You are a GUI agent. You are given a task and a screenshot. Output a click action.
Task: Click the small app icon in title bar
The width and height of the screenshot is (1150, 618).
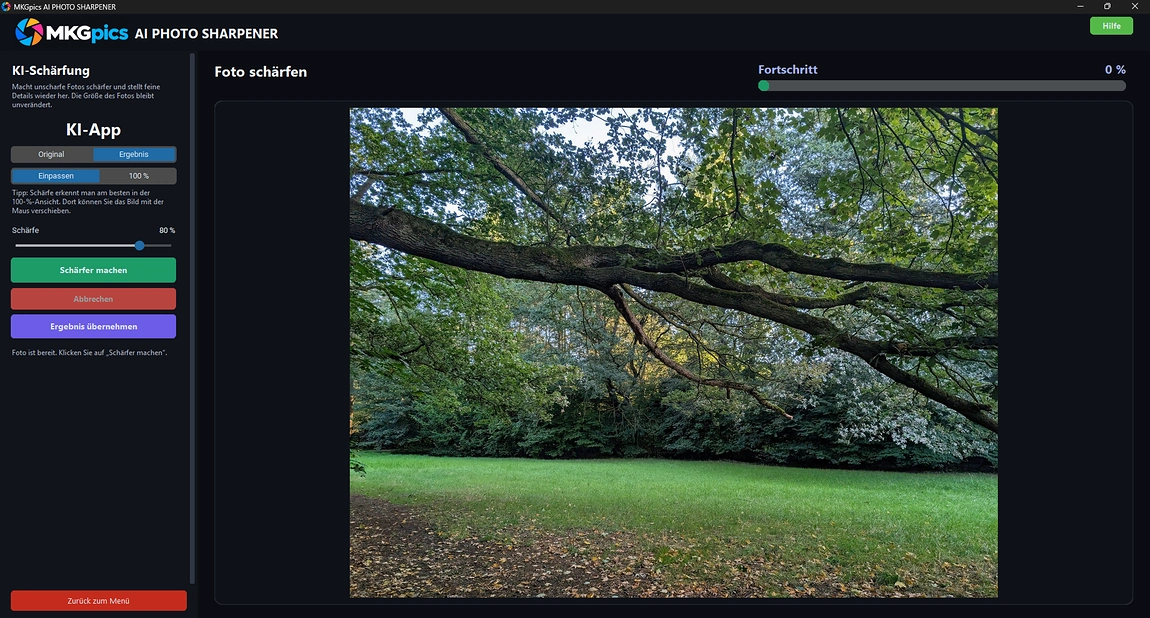point(7,7)
